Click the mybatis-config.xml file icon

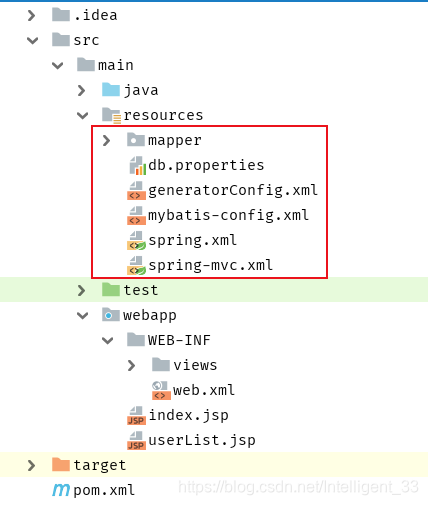pos(136,215)
